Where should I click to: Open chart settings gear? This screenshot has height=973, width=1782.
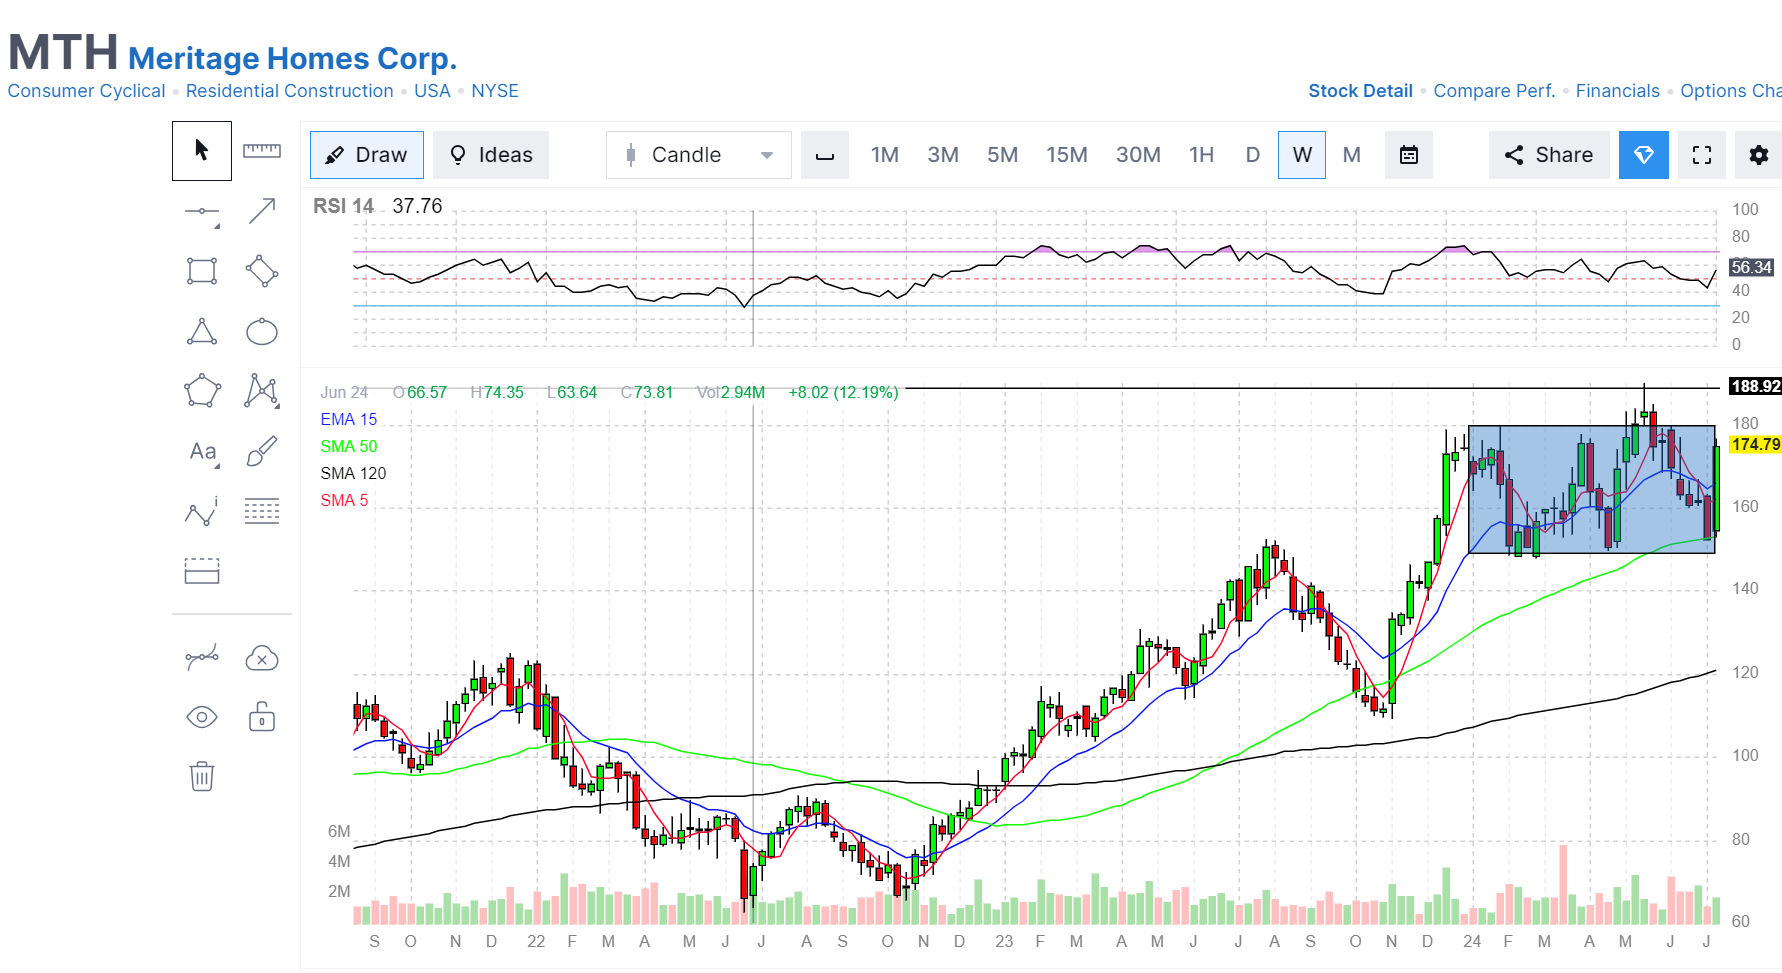[x=1759, y=155]
